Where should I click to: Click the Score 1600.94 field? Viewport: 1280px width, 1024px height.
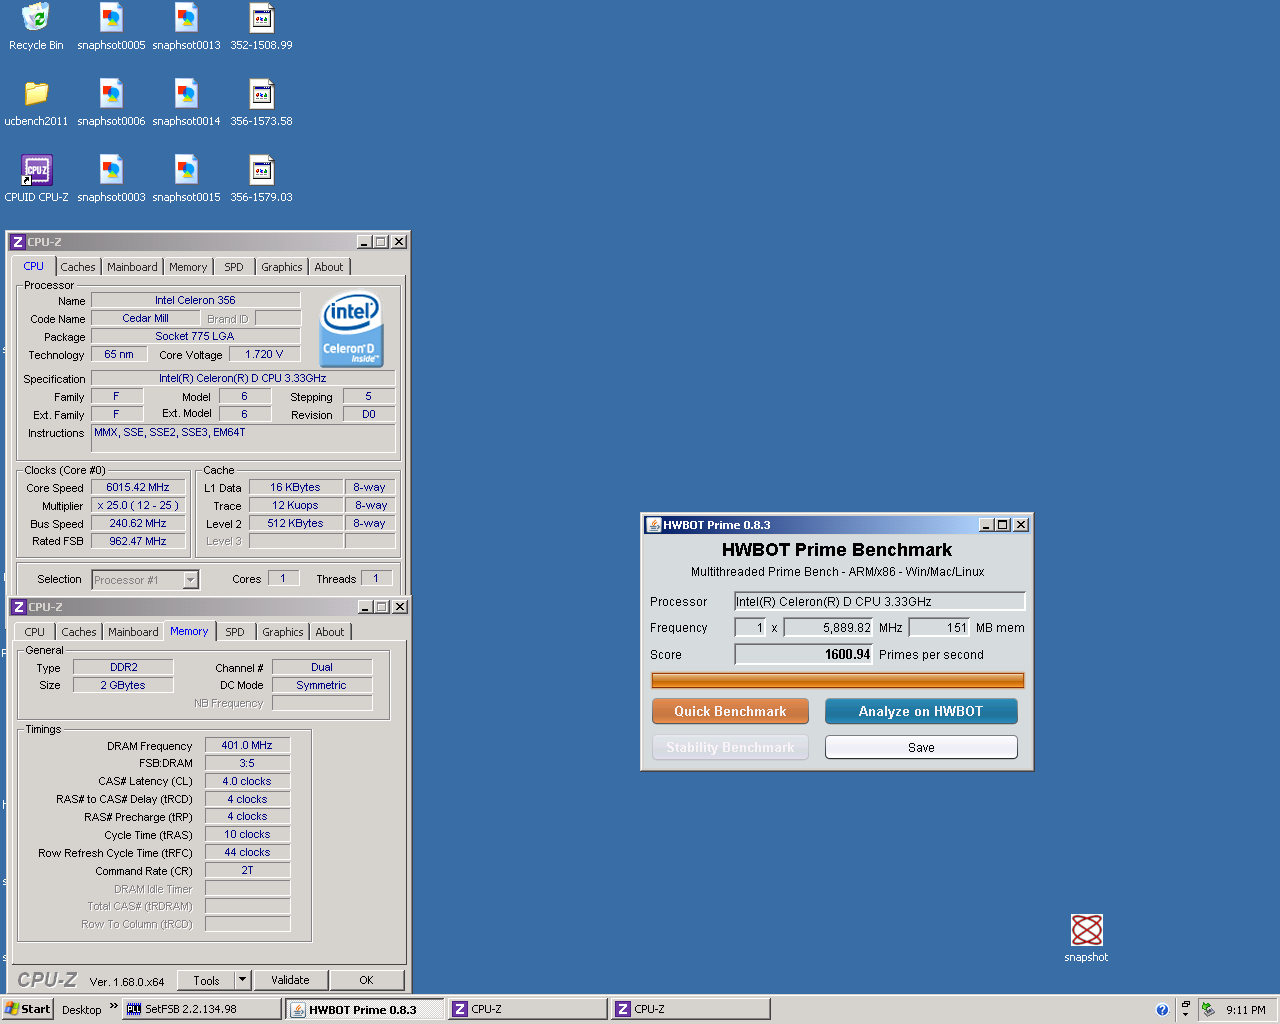(x=804, y=654)
